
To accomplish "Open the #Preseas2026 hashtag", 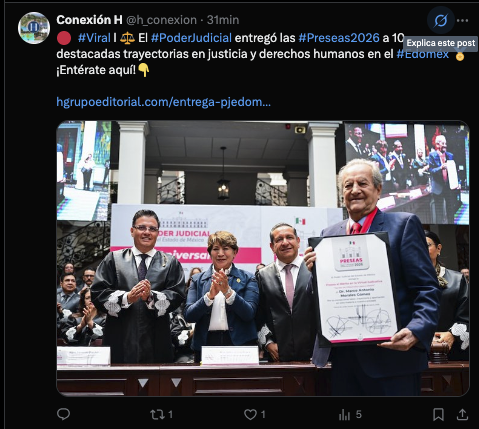I will click(x=339, y=38).
